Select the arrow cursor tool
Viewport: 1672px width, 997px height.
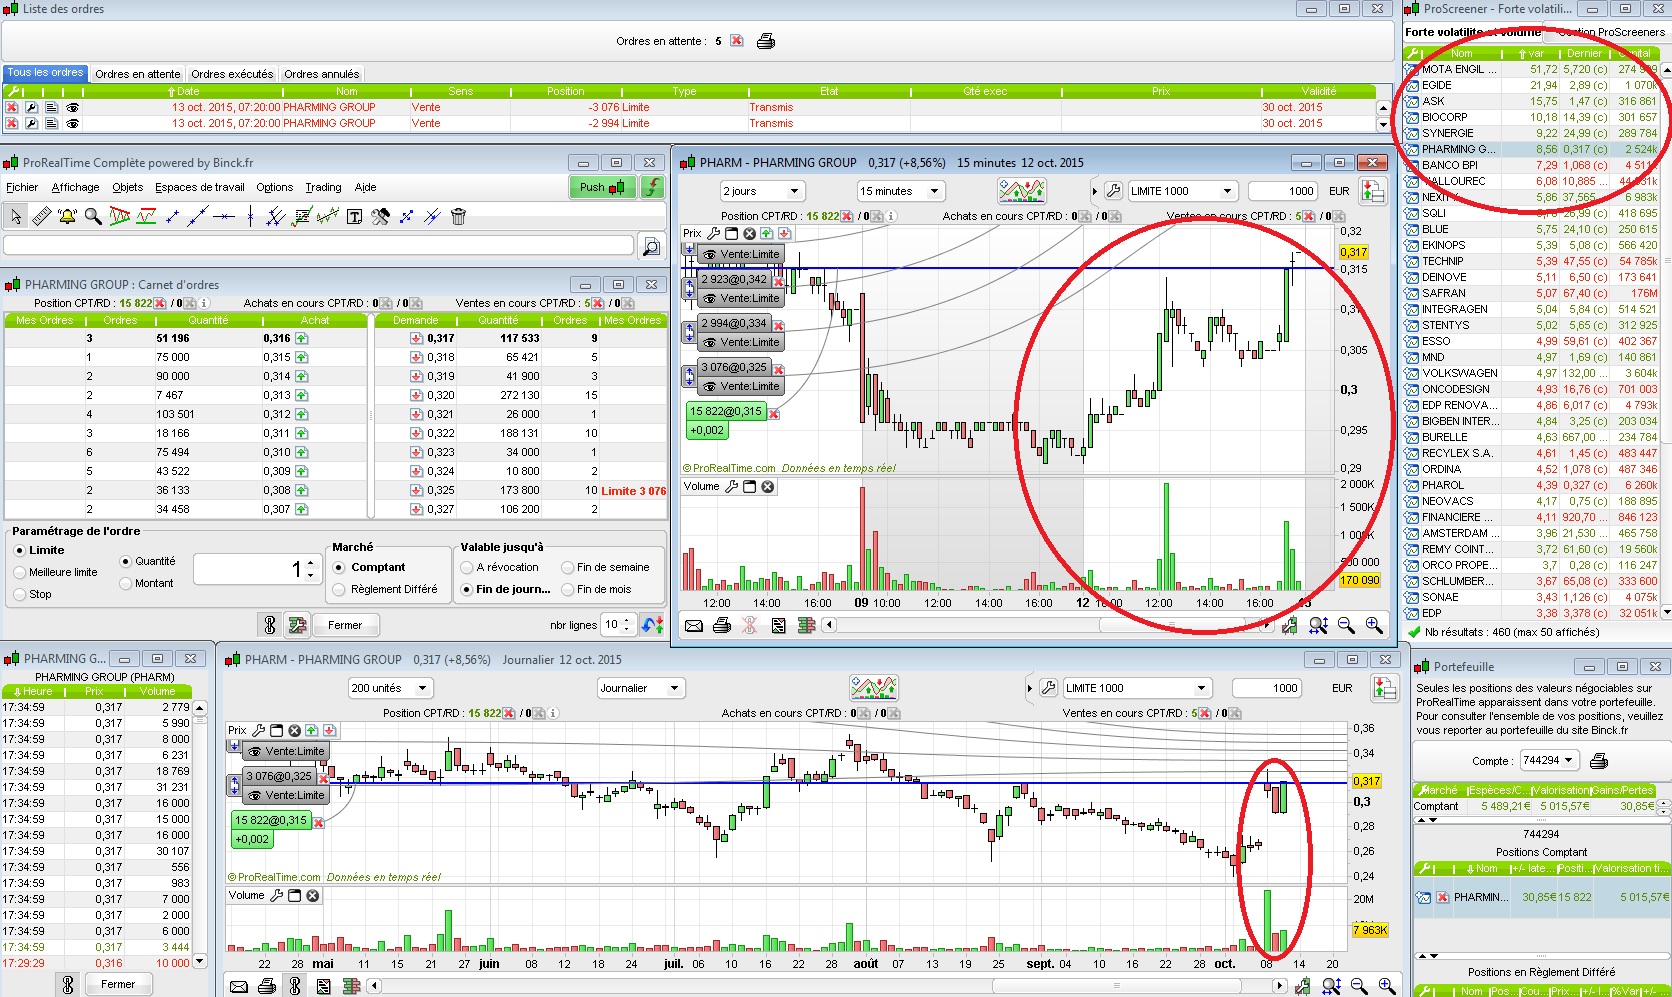tap(16, 216)
